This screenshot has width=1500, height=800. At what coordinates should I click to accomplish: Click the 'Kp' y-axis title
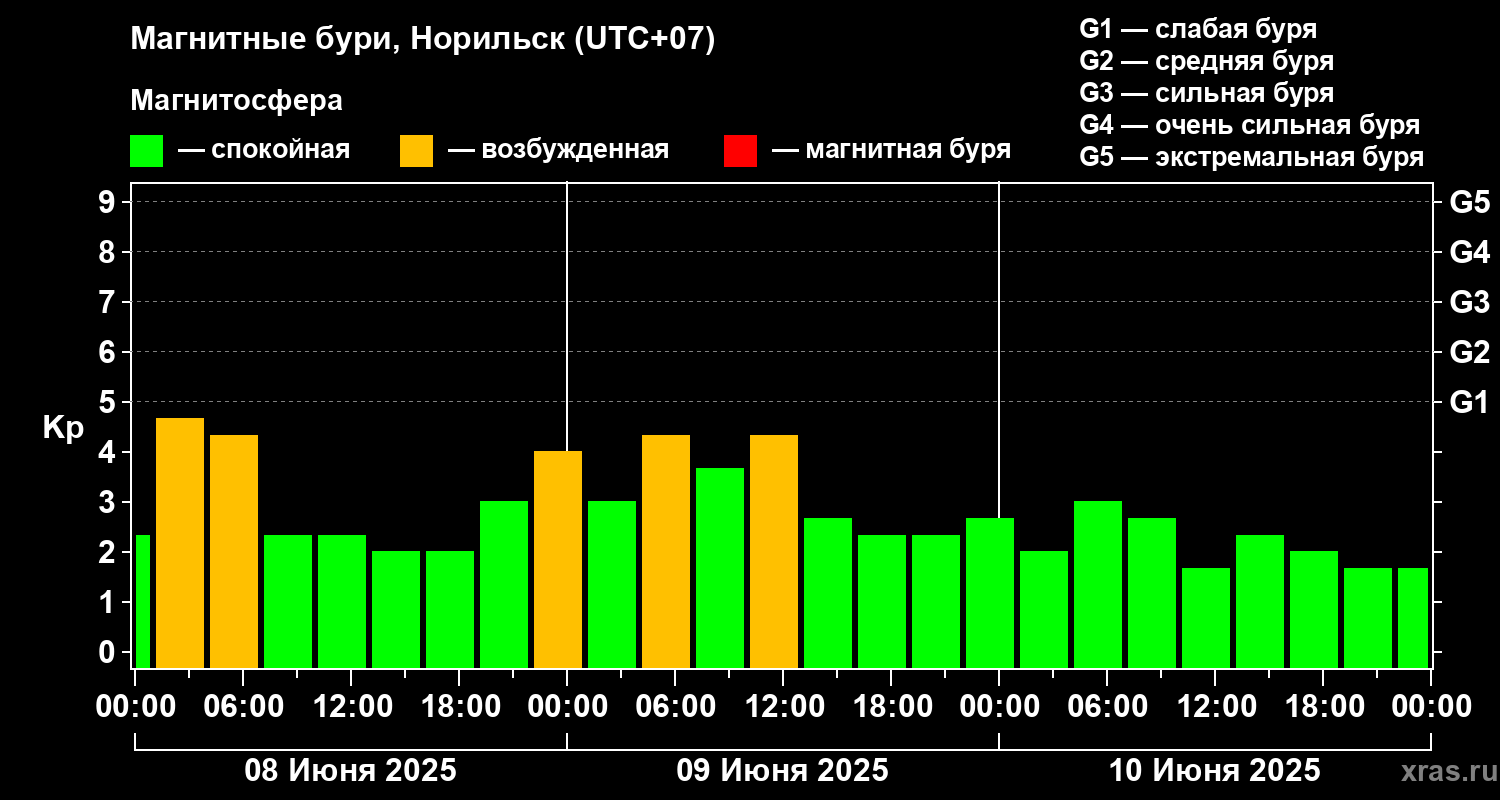pyautogui.click(x=63, y=428)
